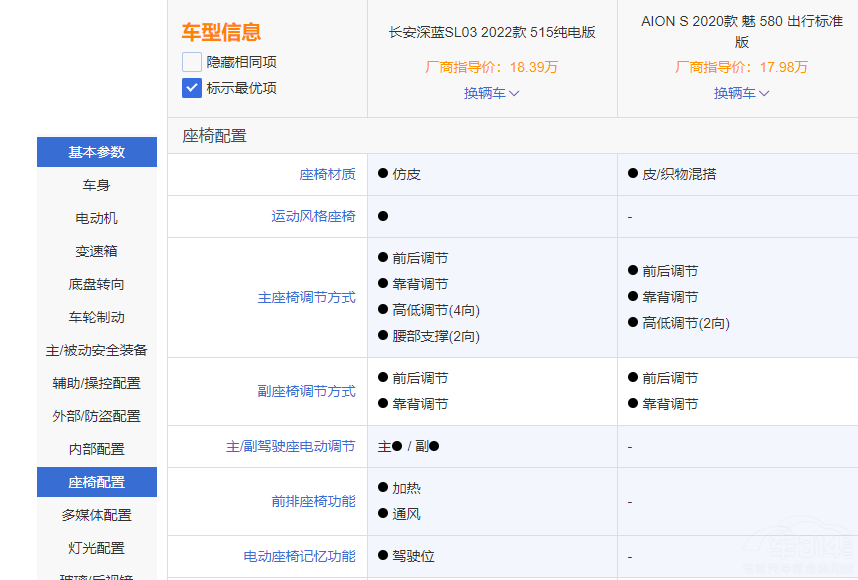Viewport: 858px width, 580px height.
Task: Select 主/被动安全装备 in the sidebar
Action: [96, 349]
